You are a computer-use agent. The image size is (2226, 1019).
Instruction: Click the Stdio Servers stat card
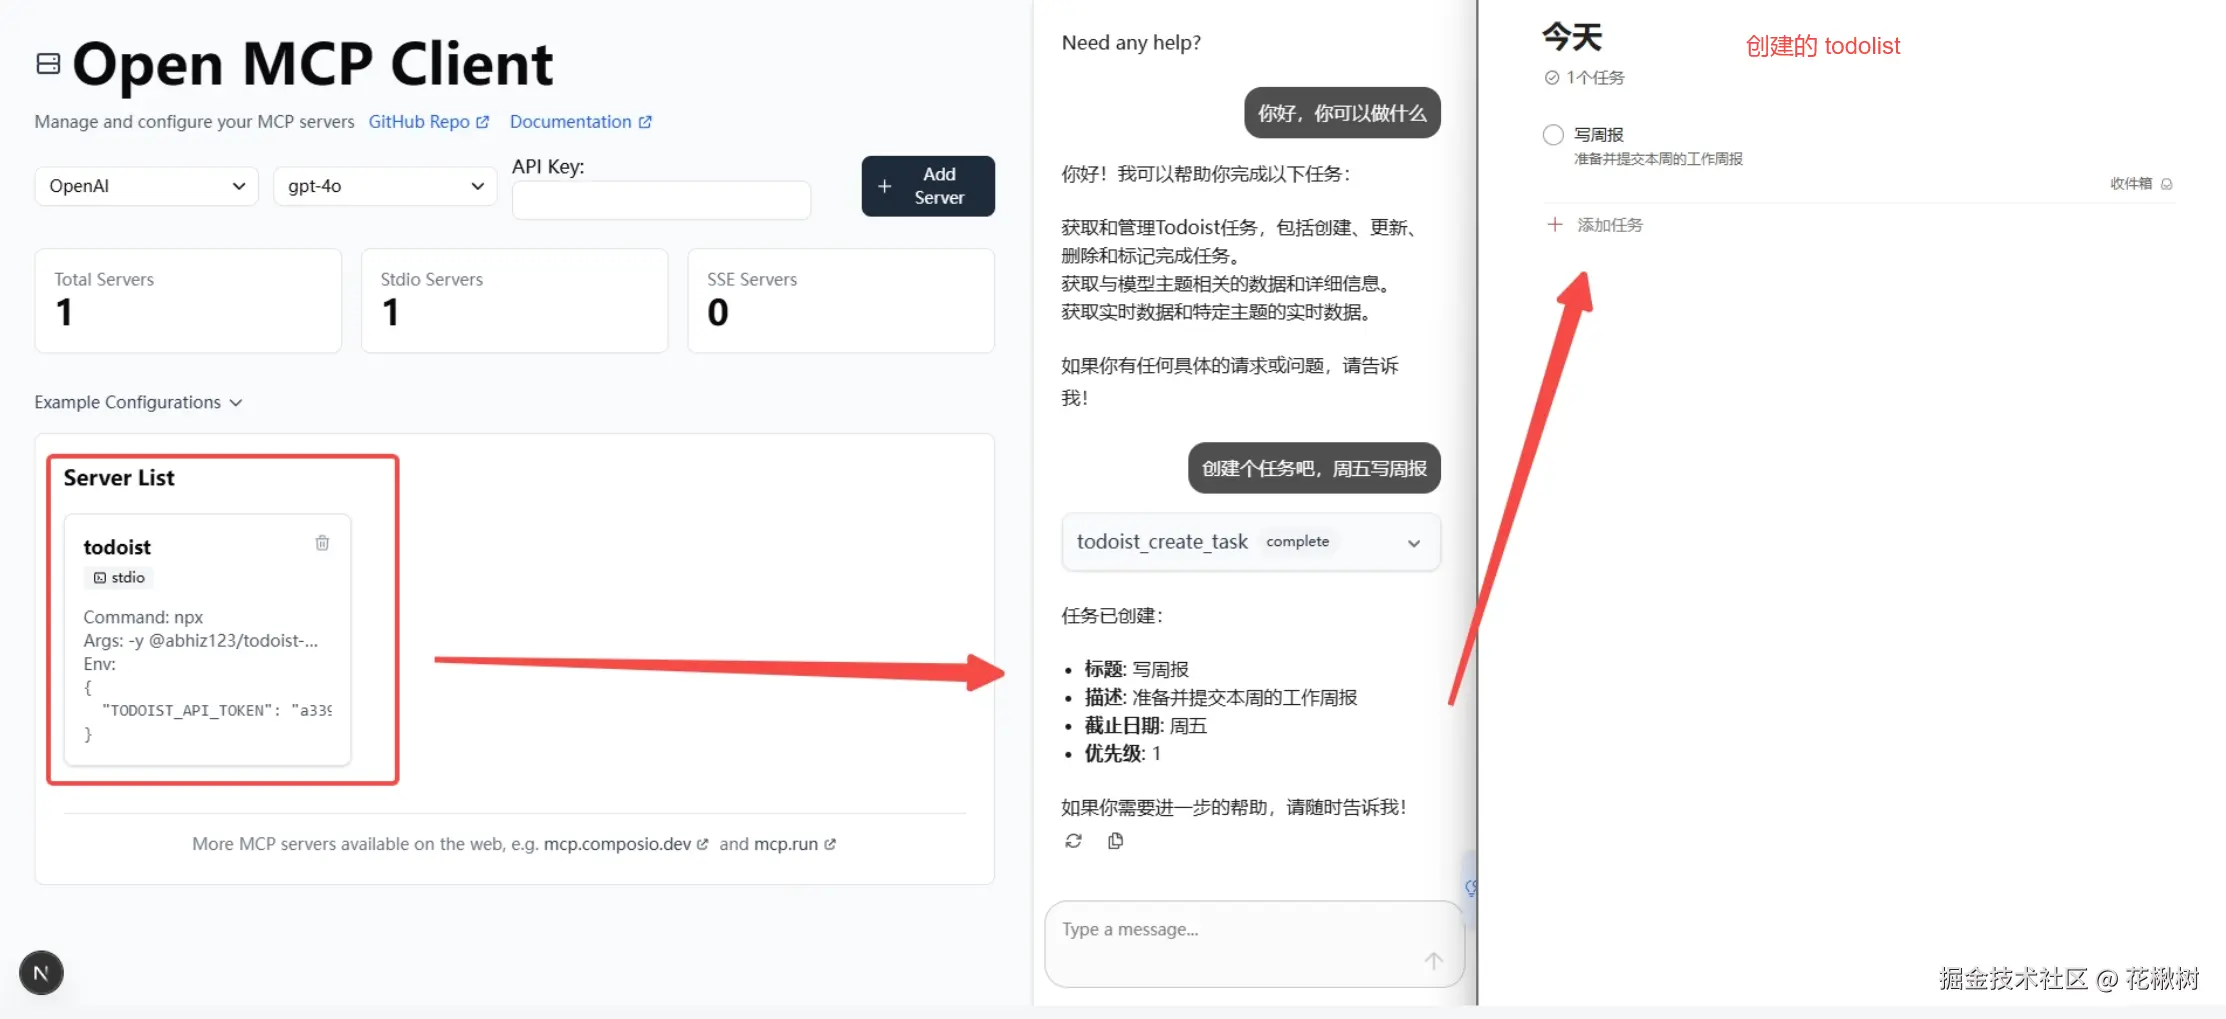tap(514, 300)
